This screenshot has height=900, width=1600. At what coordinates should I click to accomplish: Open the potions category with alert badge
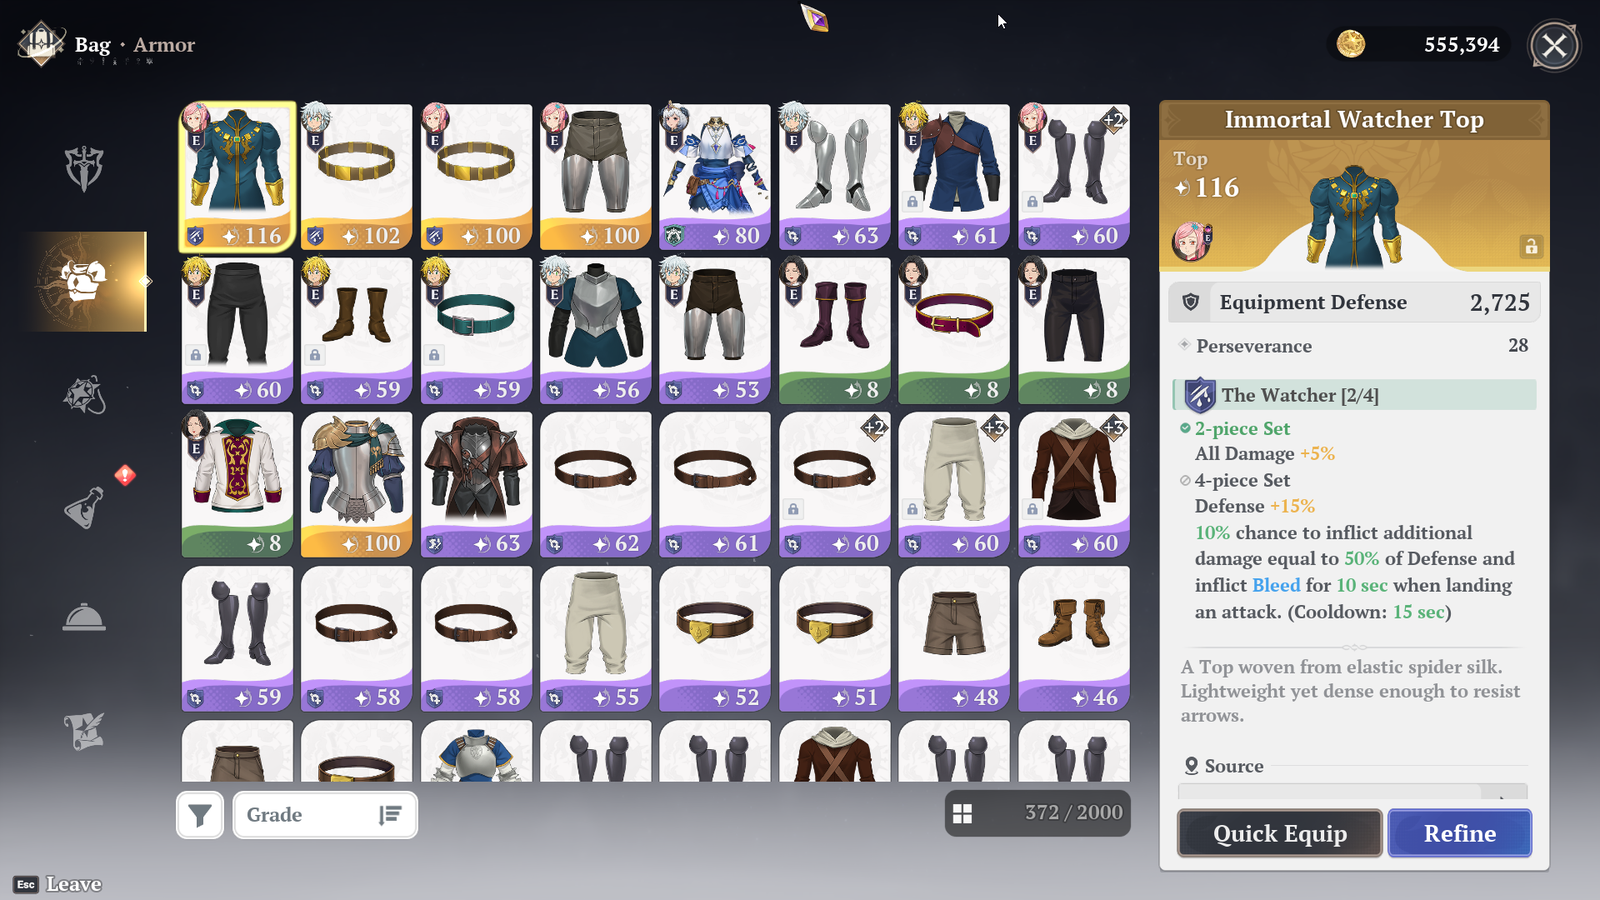point(86,506)
